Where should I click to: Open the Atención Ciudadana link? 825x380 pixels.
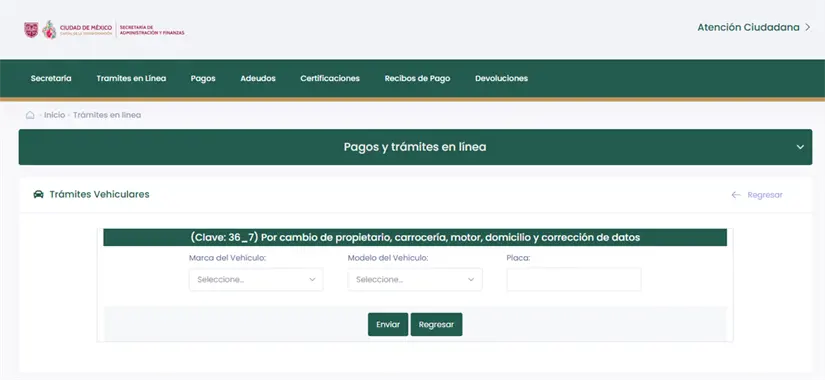click(x=748, y=28)
